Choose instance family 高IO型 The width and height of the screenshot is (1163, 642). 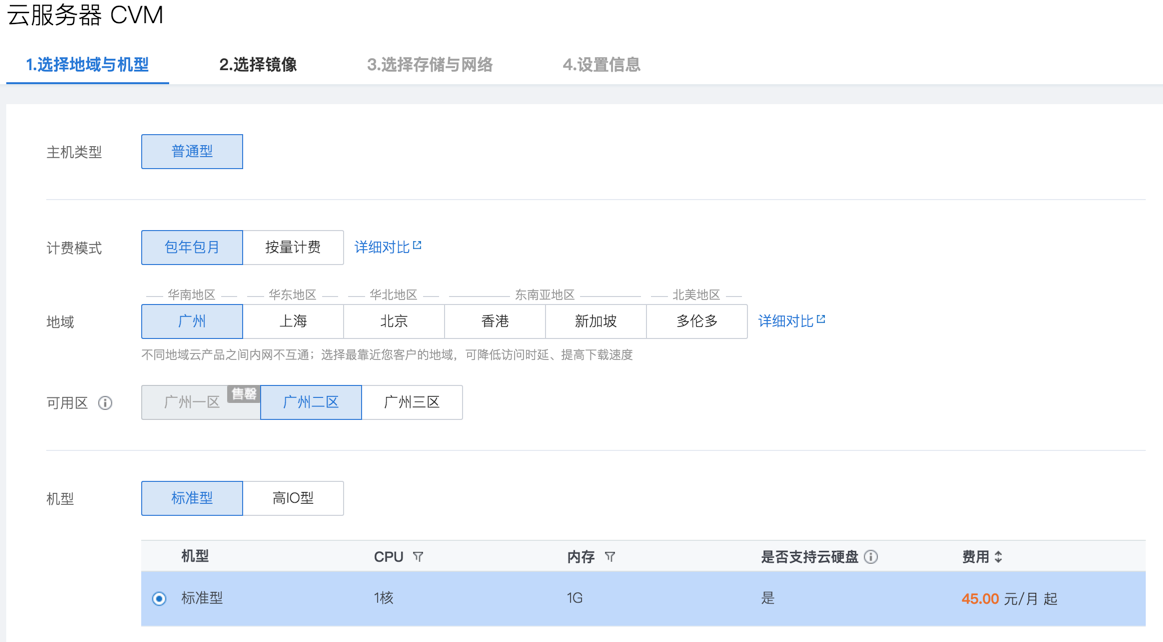click(x=293, y=498)
